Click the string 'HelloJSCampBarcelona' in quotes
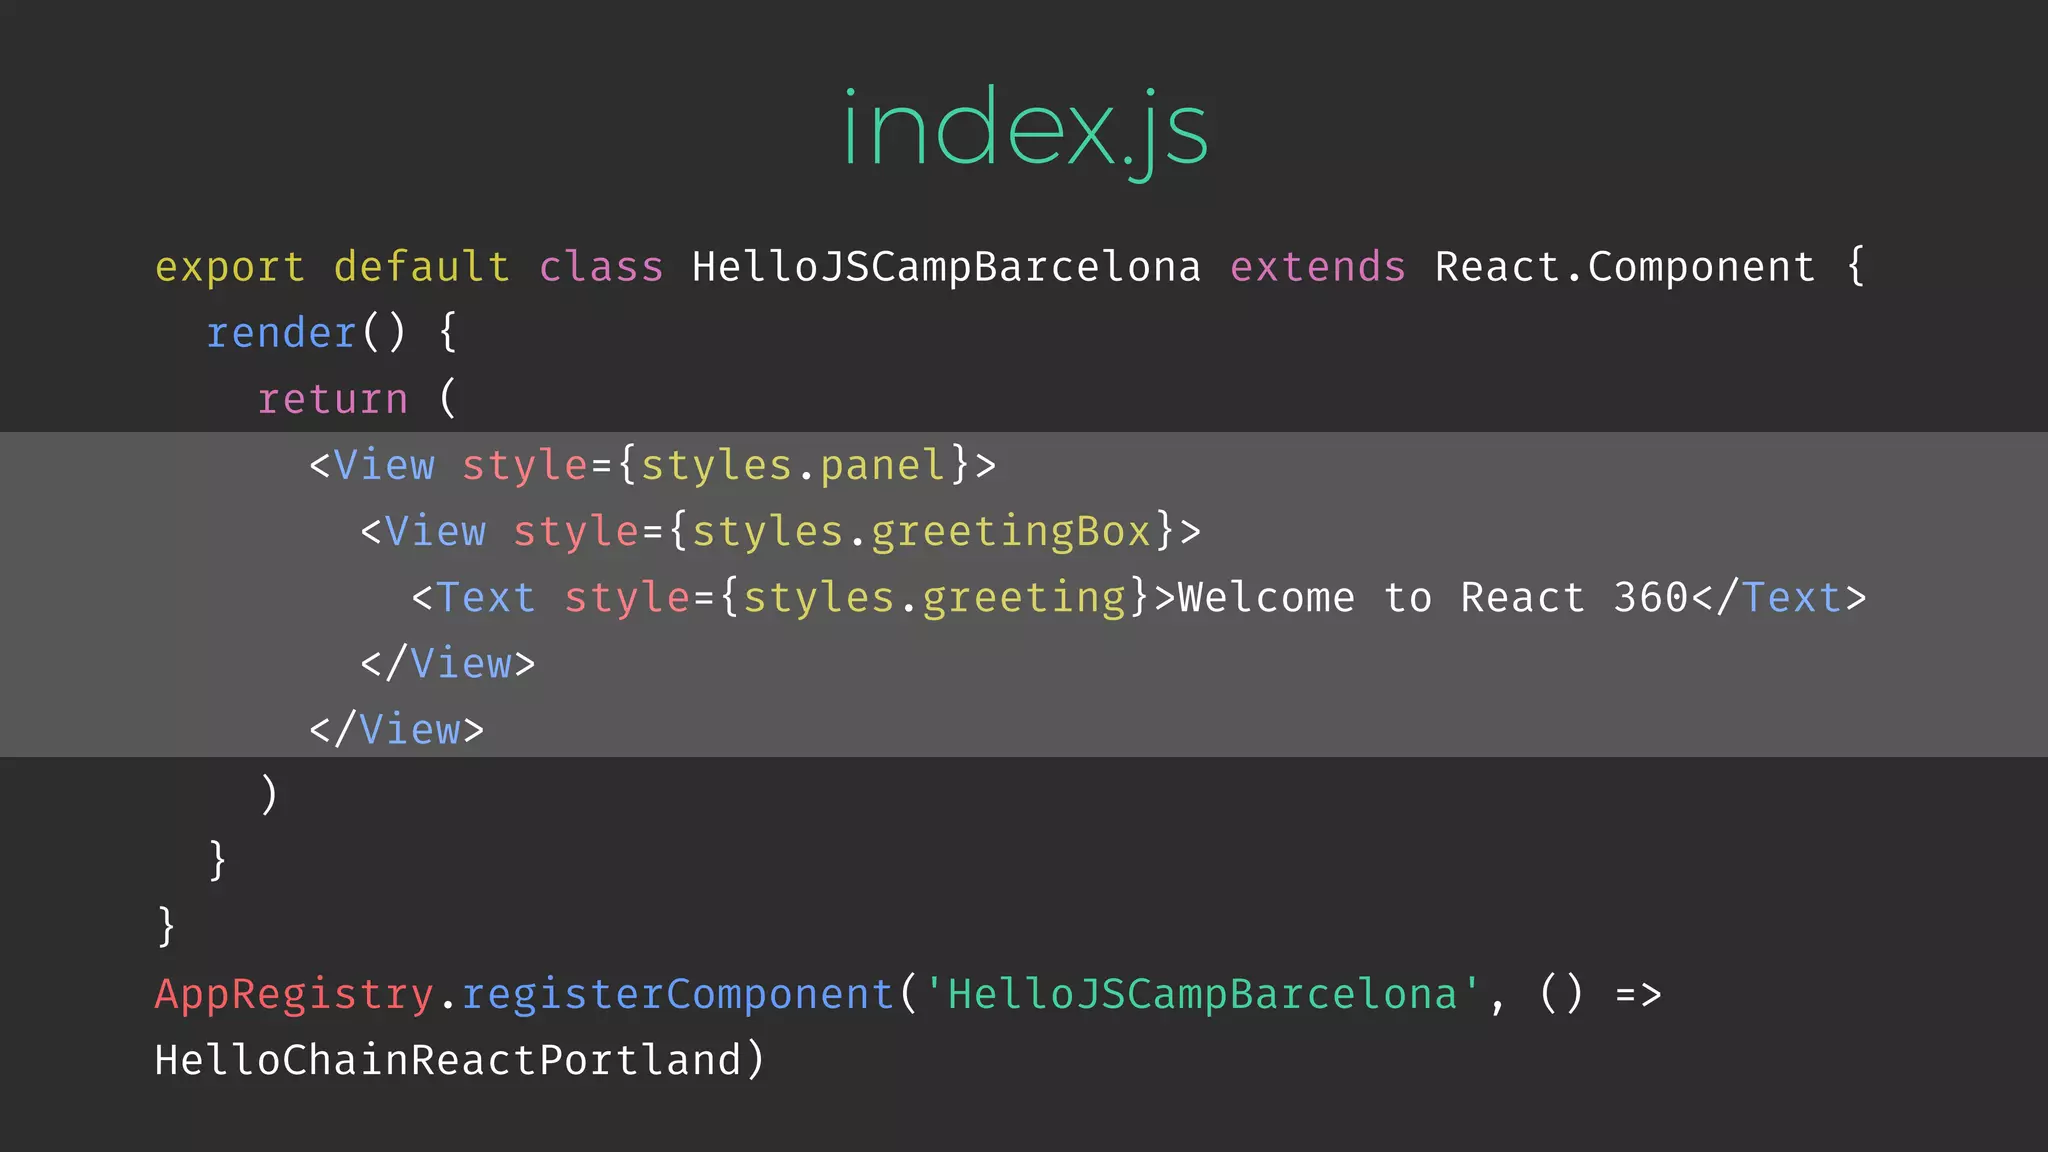The height and width of the screenshot is (1152, 2048). 1203,994
